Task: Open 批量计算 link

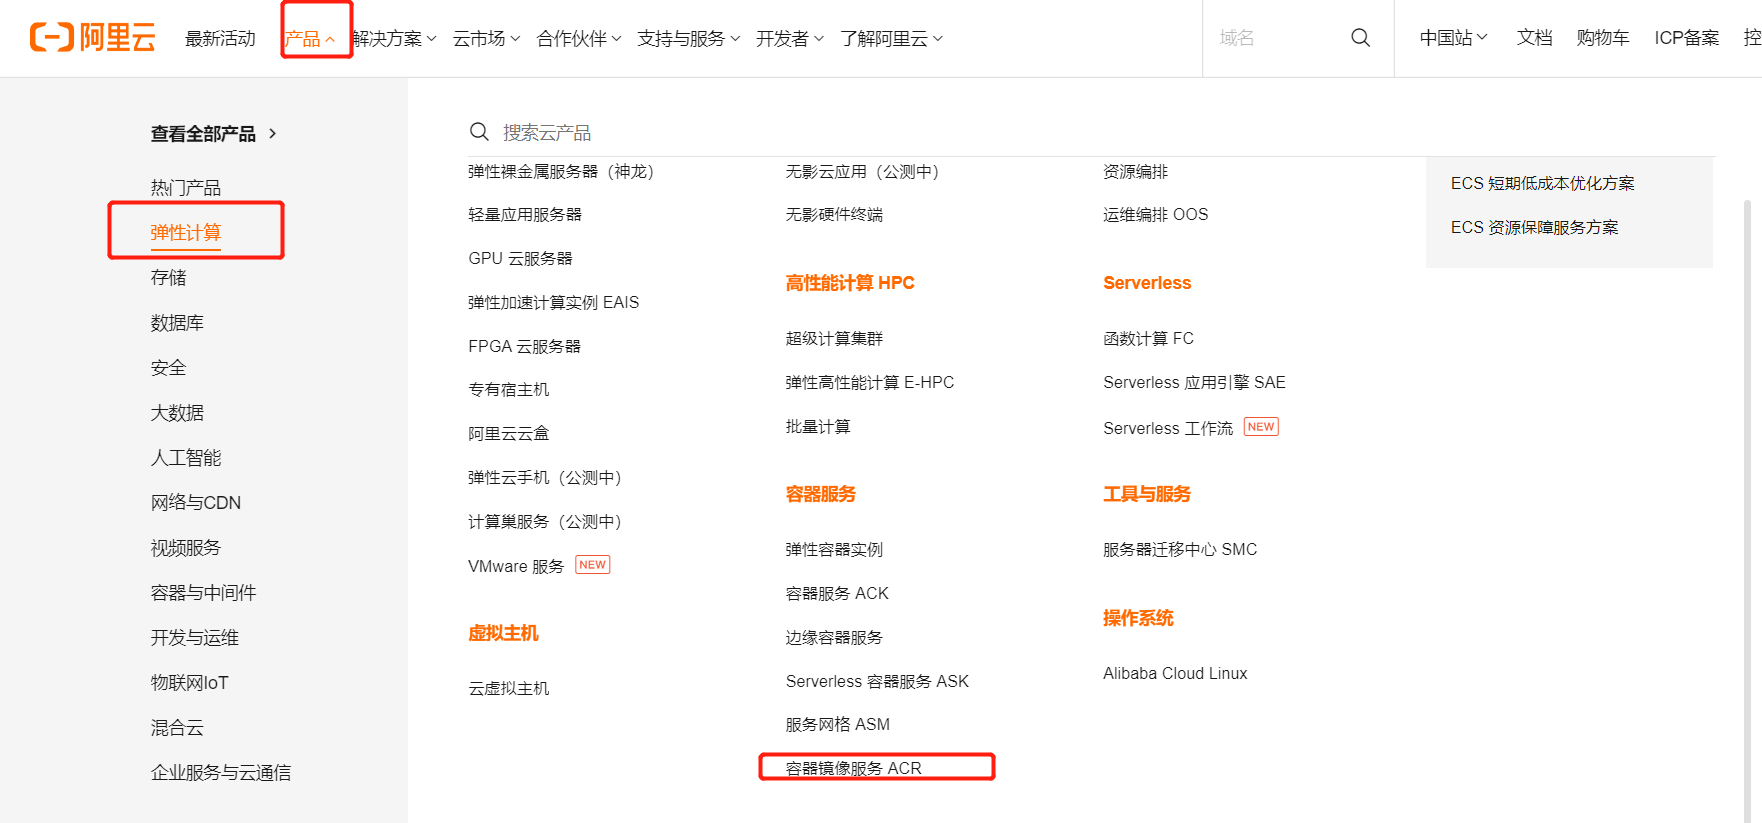Action: point(818,426)
